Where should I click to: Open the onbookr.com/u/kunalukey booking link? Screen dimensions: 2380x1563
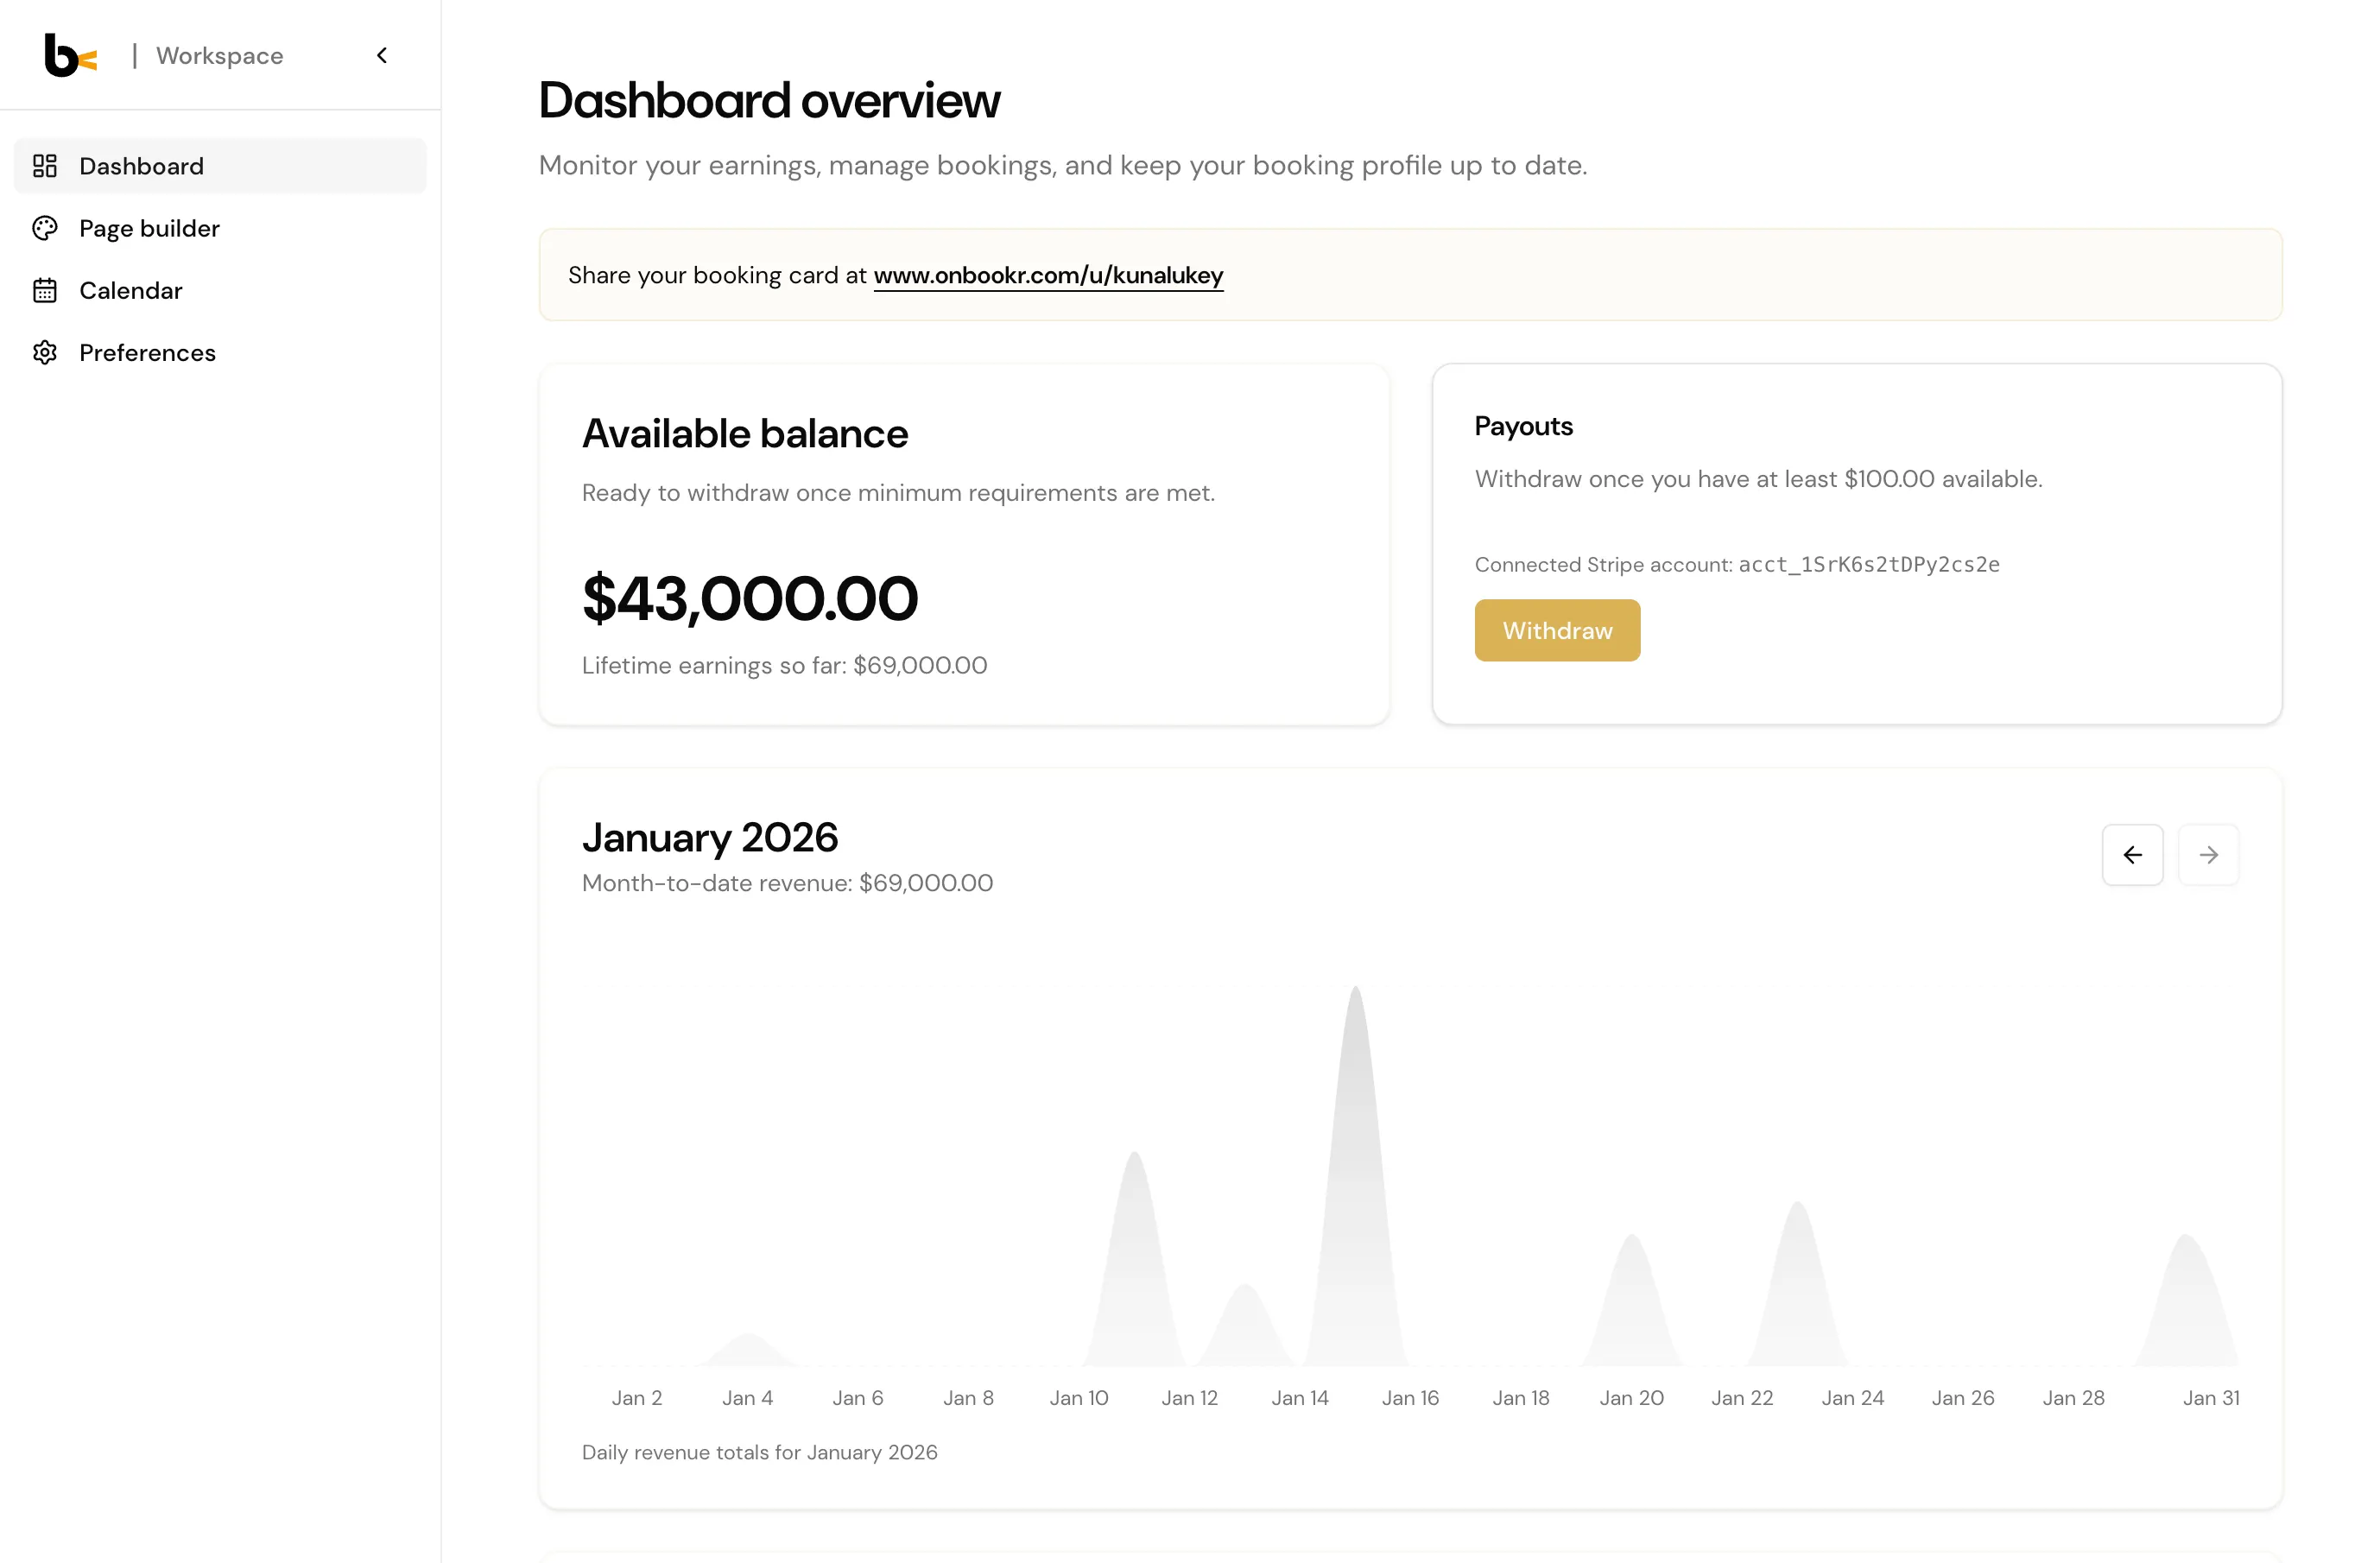[x=1048, y=275]
